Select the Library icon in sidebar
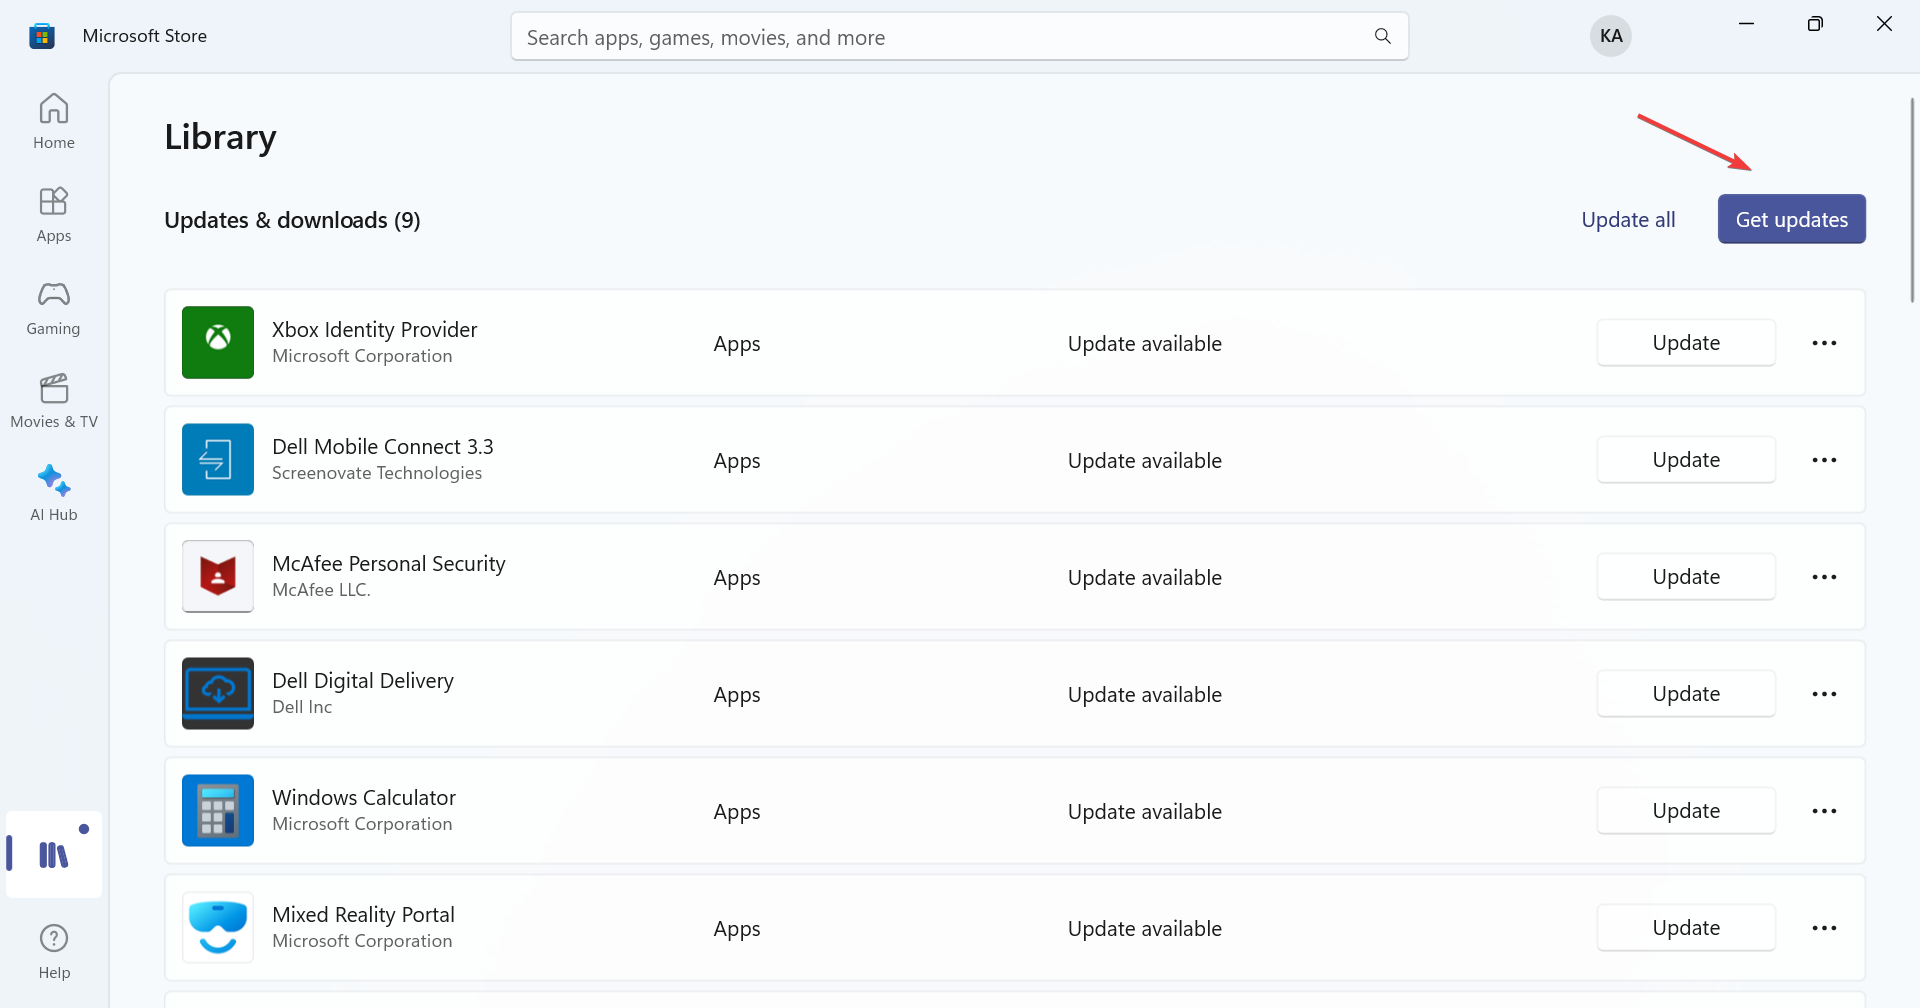This screenshot has height=1008, width=1920. pos(54,854)
